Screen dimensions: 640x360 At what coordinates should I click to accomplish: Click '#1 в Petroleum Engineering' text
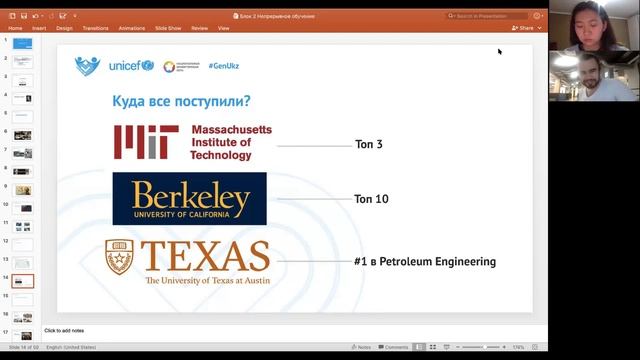(x=425, y=261)
